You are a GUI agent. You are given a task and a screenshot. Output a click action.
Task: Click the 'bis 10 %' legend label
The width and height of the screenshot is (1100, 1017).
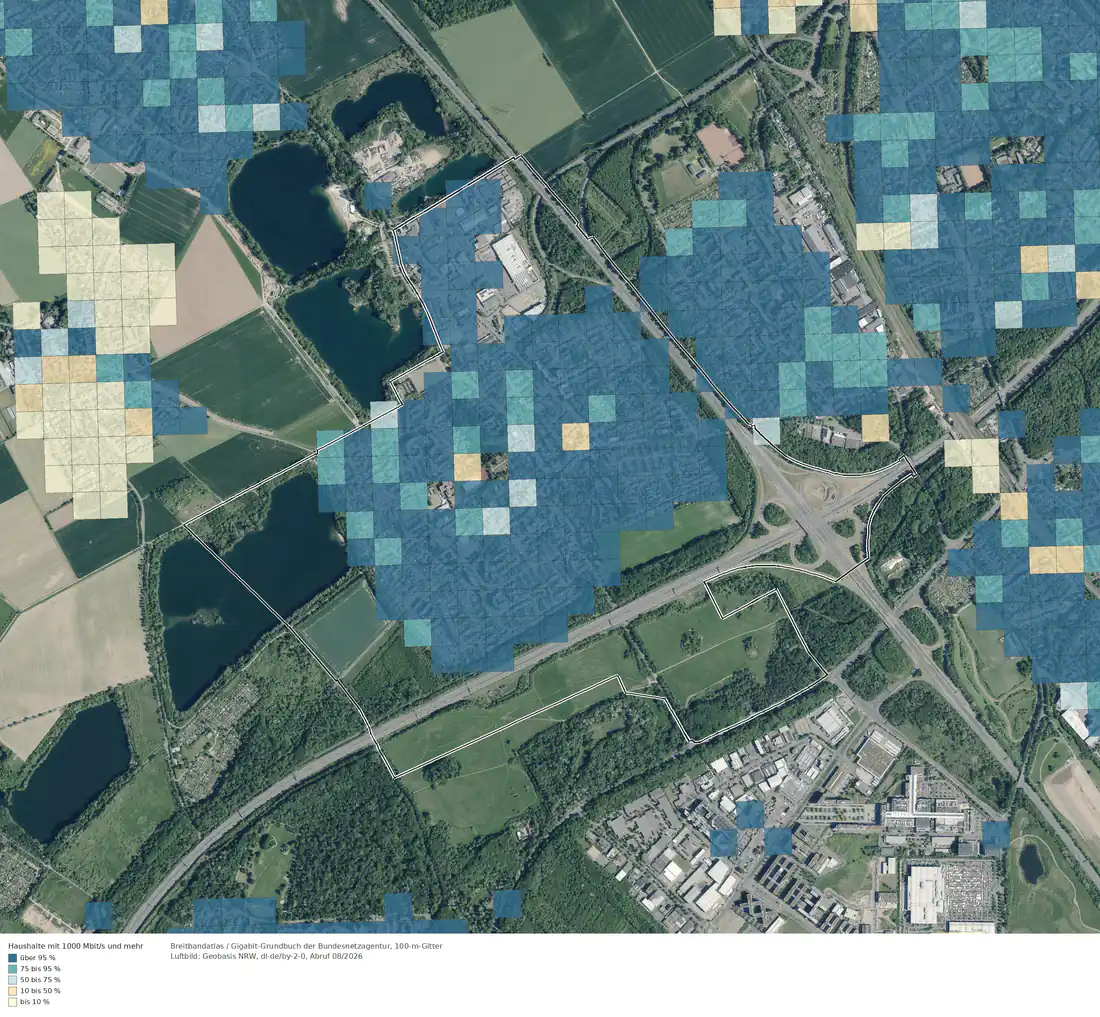pos(35,1002)
